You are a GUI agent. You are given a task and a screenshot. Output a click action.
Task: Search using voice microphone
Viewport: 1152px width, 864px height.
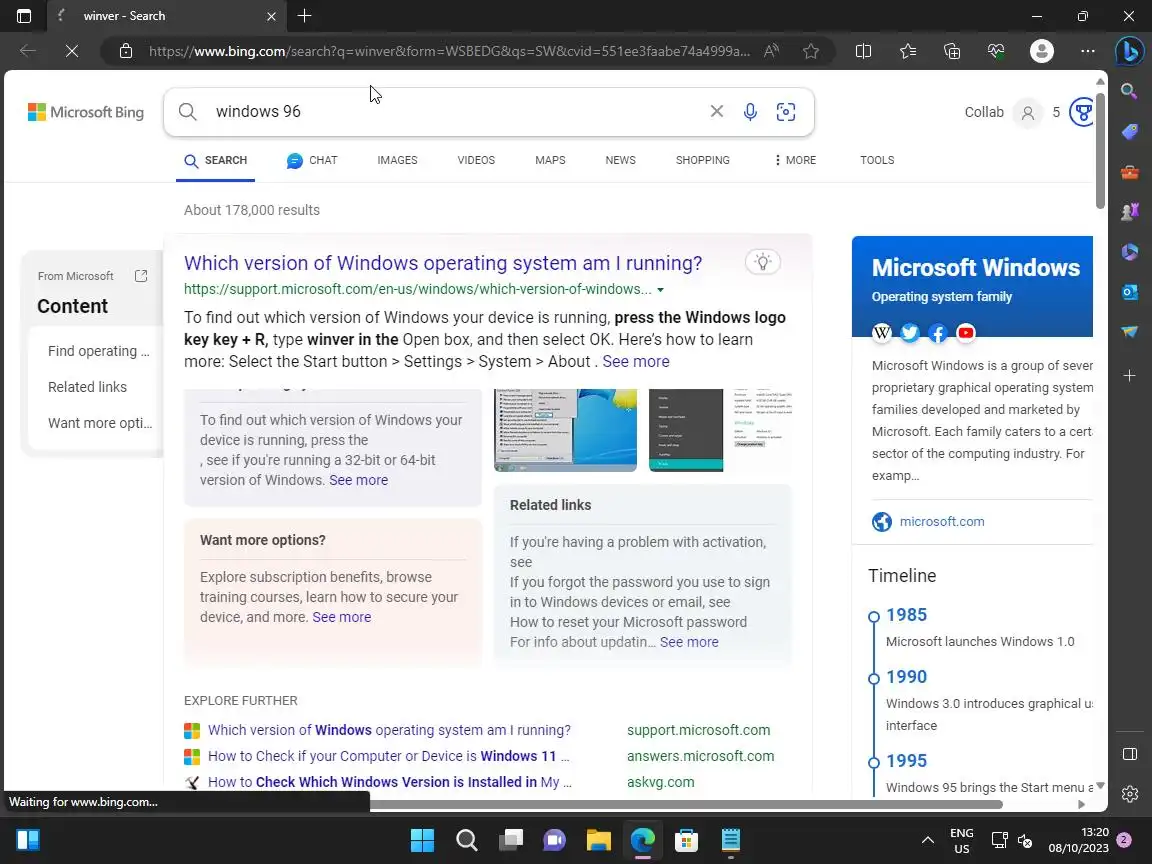(x=750, y=112)
